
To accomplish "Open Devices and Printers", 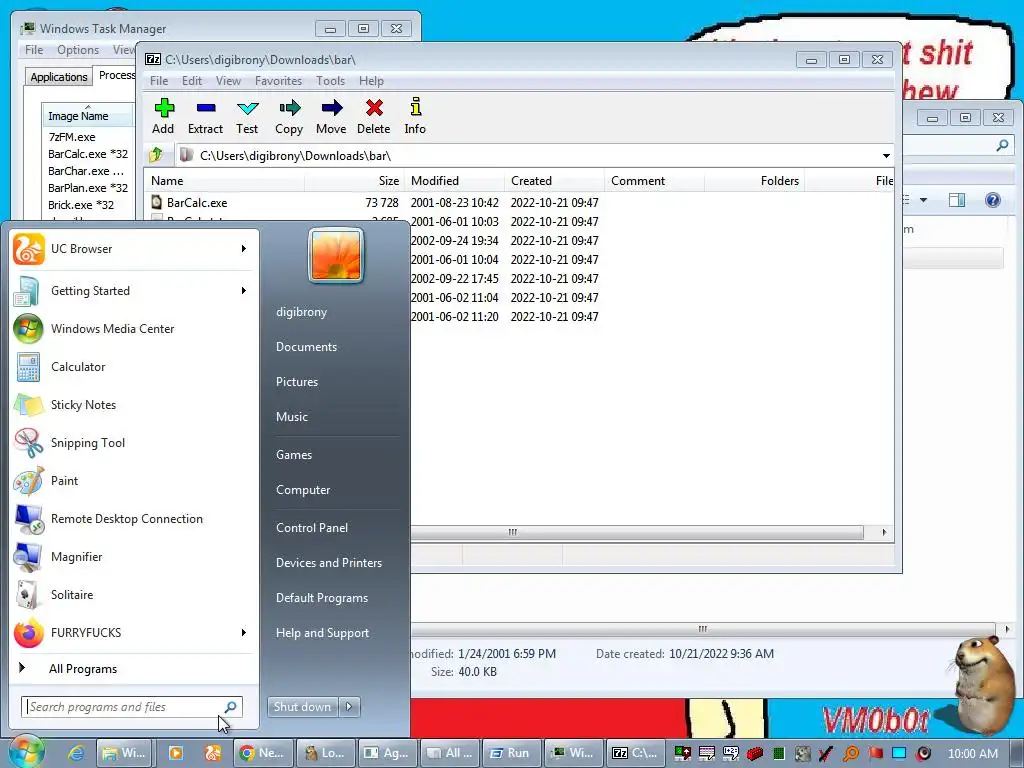I will tap(328, 563).
